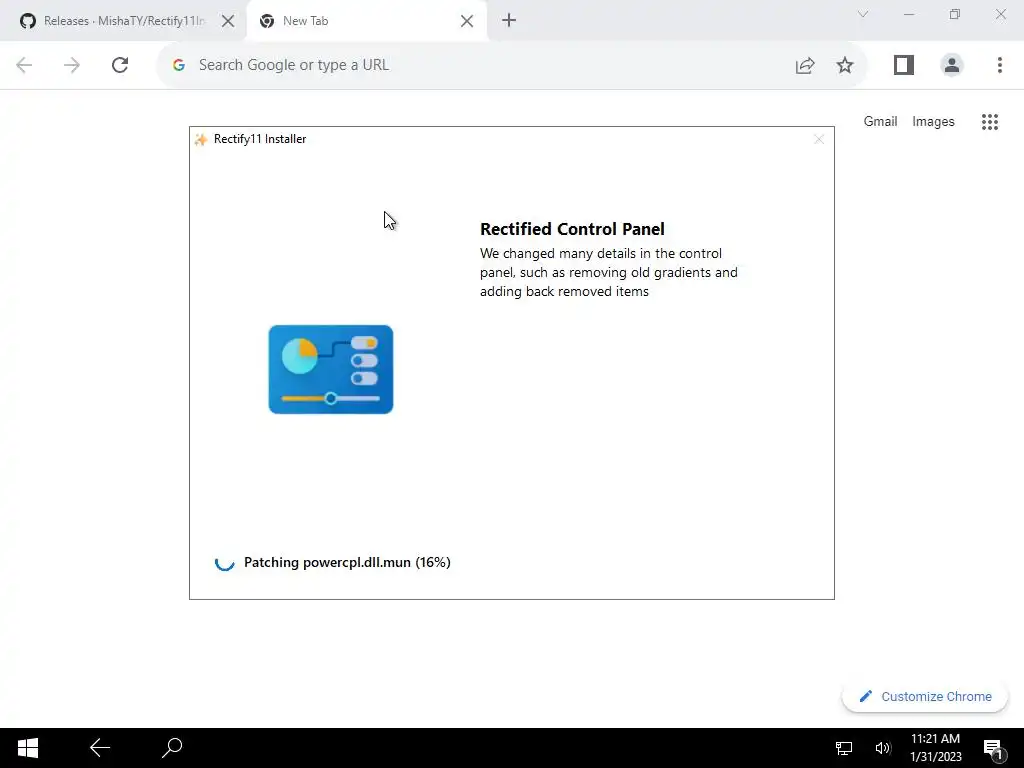Click the taskbar back arrow
This screenshot has height=768, width=1024.
99,748
